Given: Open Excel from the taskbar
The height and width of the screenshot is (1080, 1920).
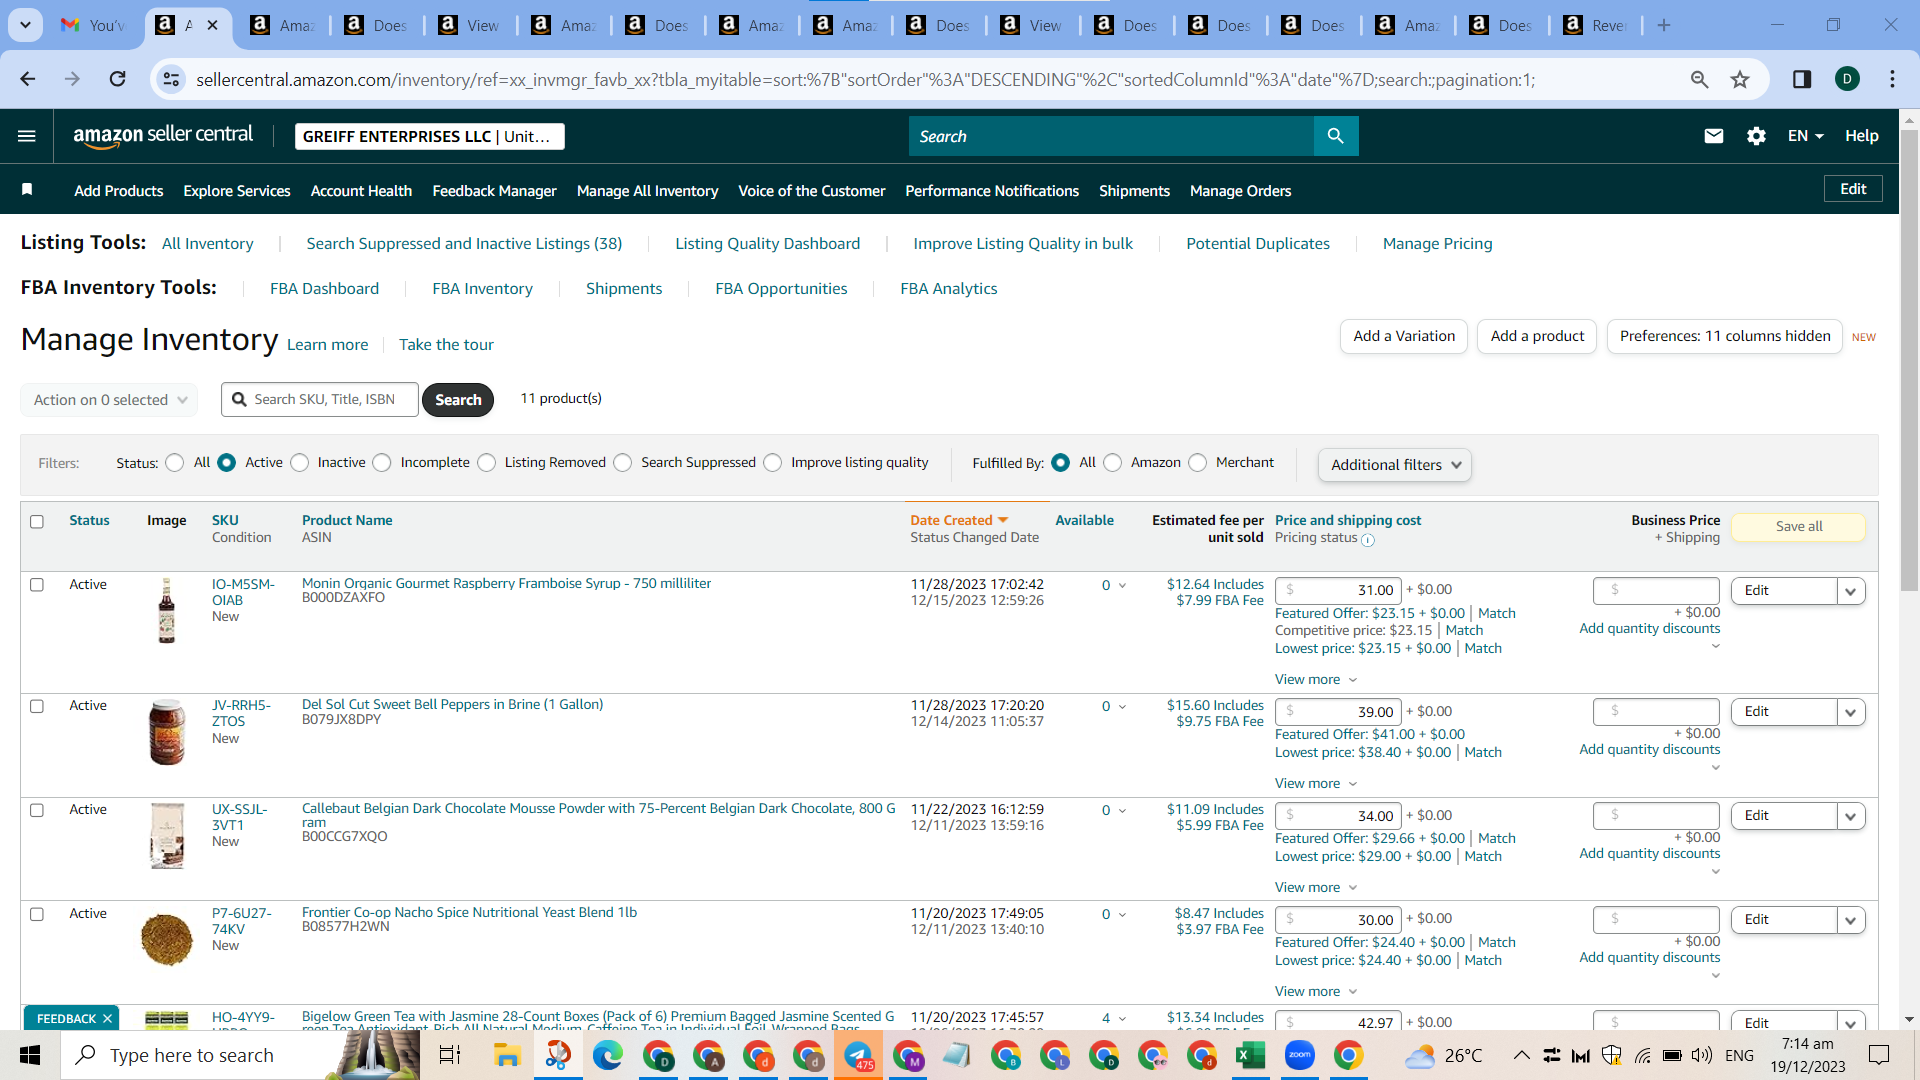Looking at the screenshot, I should pyautogui.click(x=1250, y=1055).
